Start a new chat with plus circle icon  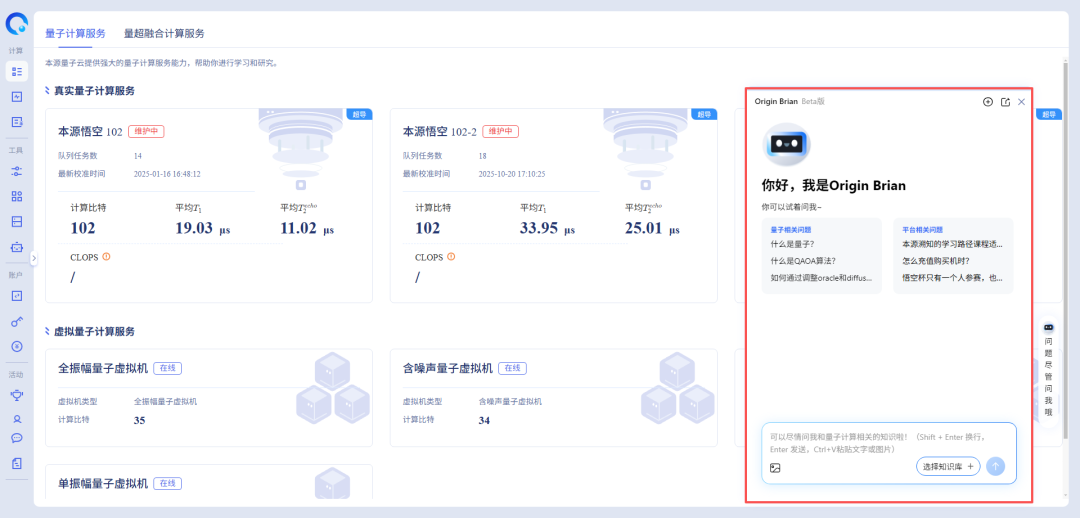(x=988, y=102)
